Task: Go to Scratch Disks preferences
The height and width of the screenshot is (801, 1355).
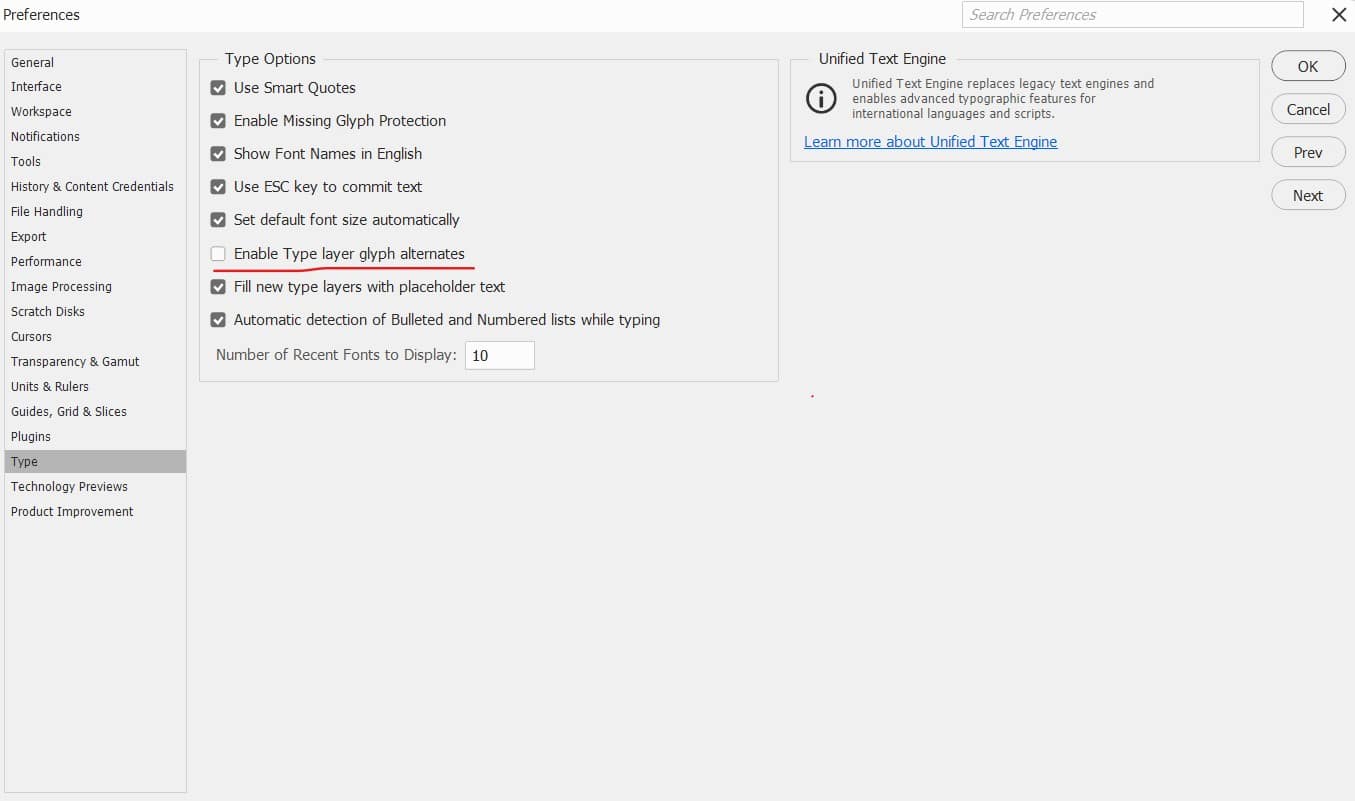Action: 48,312
